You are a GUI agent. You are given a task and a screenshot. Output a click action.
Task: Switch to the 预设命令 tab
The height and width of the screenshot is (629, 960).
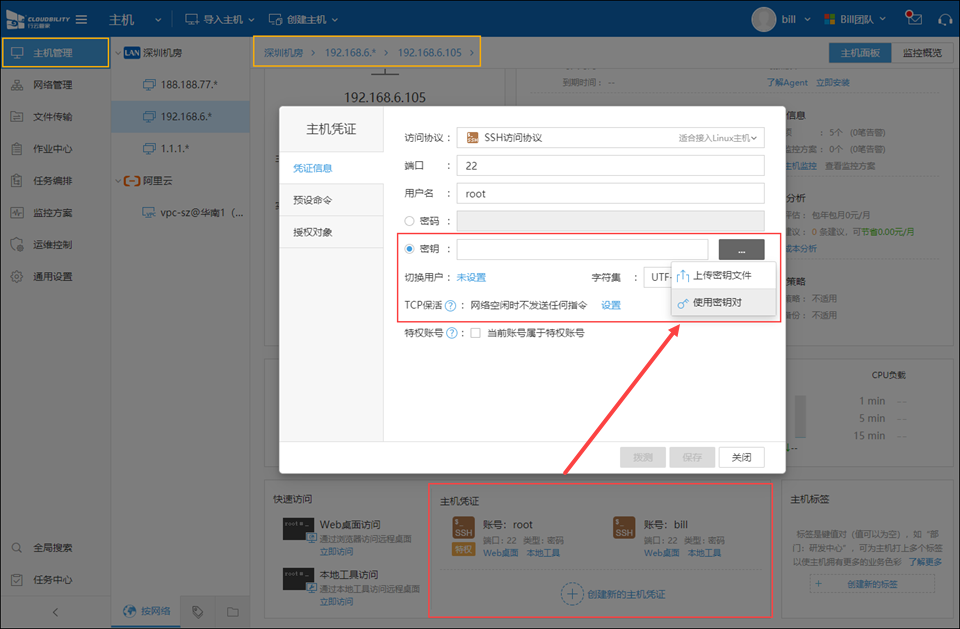(x=312, y=200)
